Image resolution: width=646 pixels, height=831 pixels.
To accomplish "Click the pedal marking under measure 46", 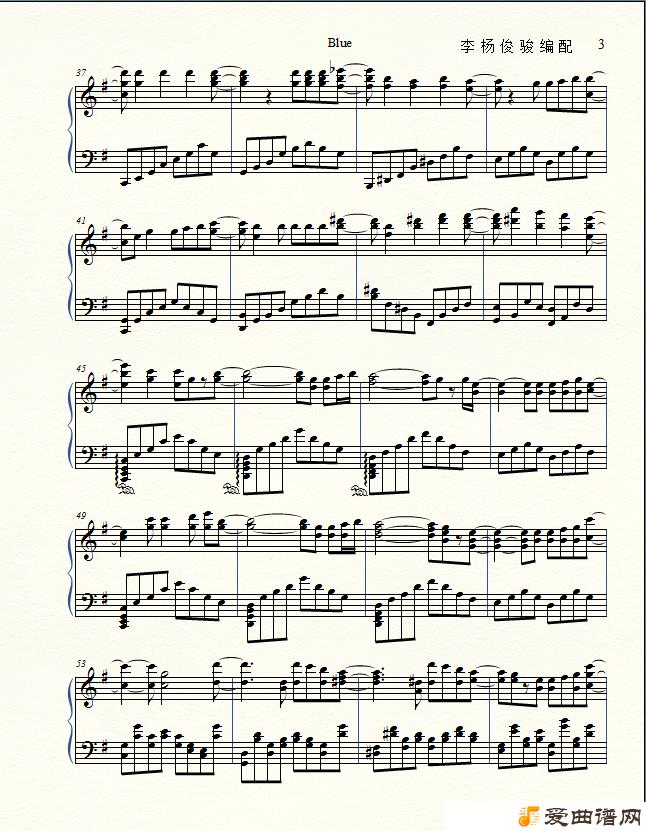I will 233,490.
